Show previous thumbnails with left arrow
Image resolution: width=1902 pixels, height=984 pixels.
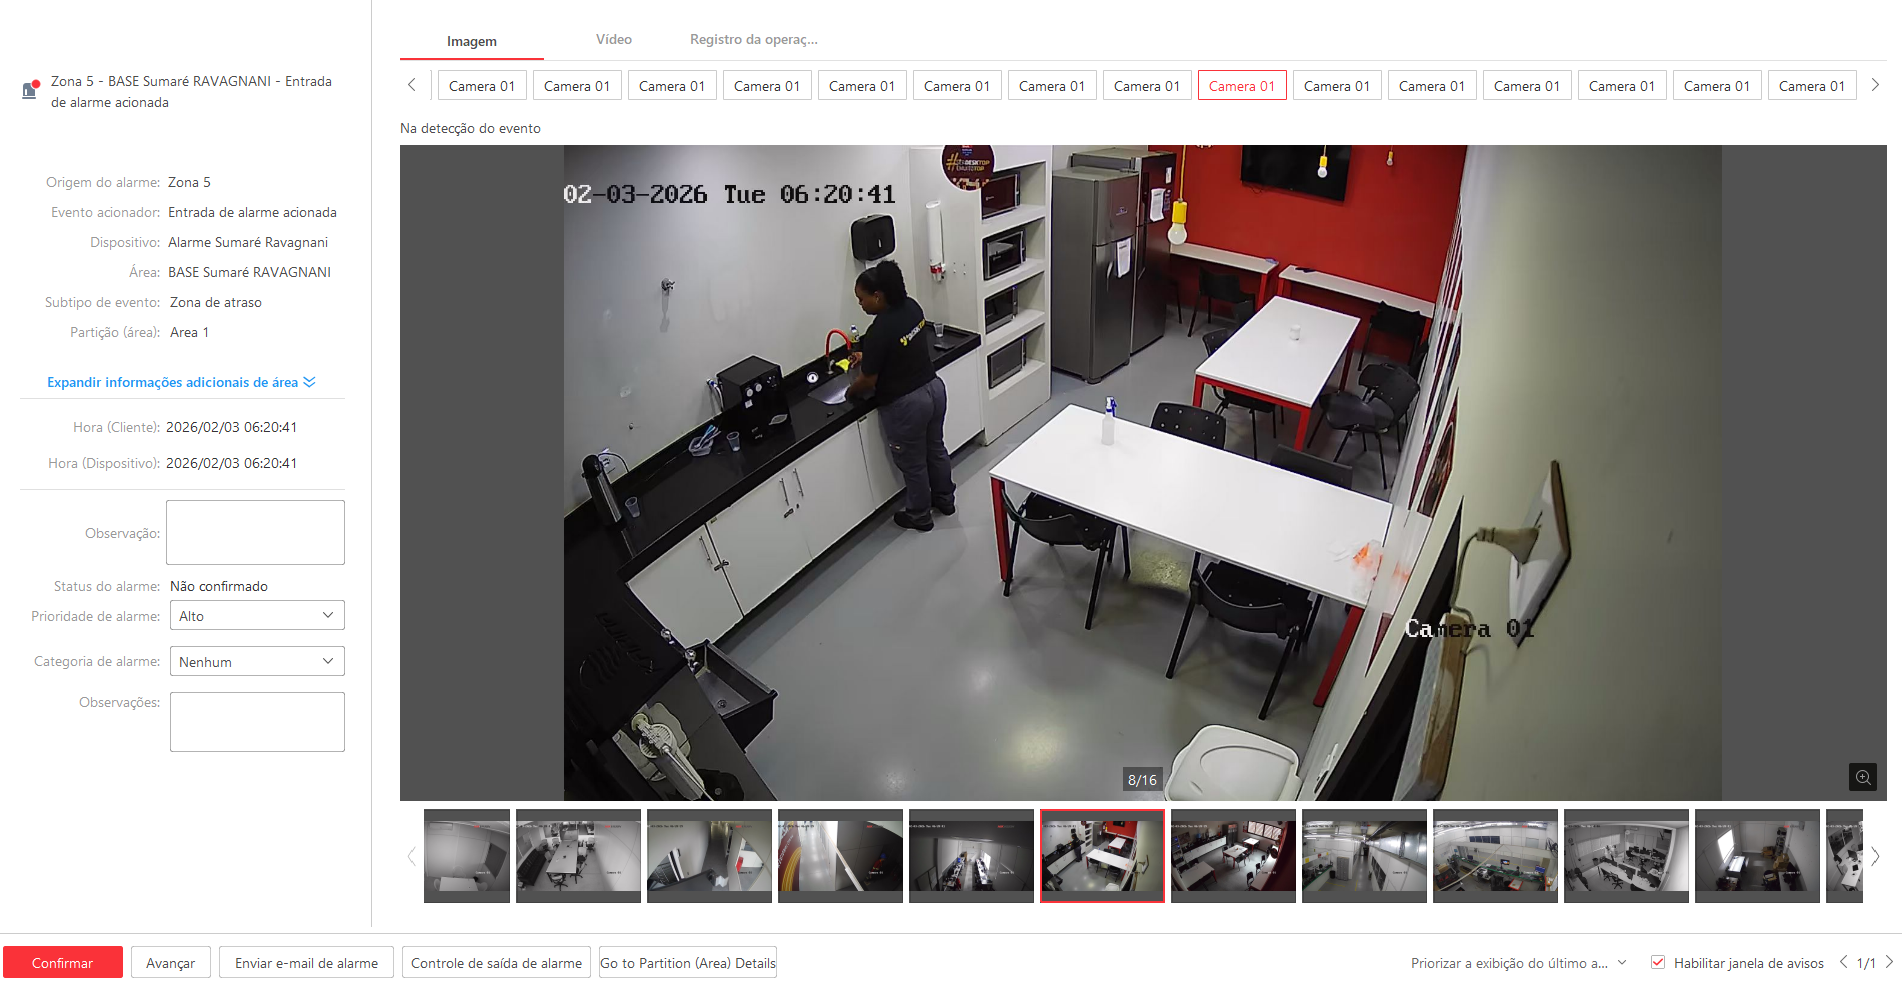pos(411,856)
